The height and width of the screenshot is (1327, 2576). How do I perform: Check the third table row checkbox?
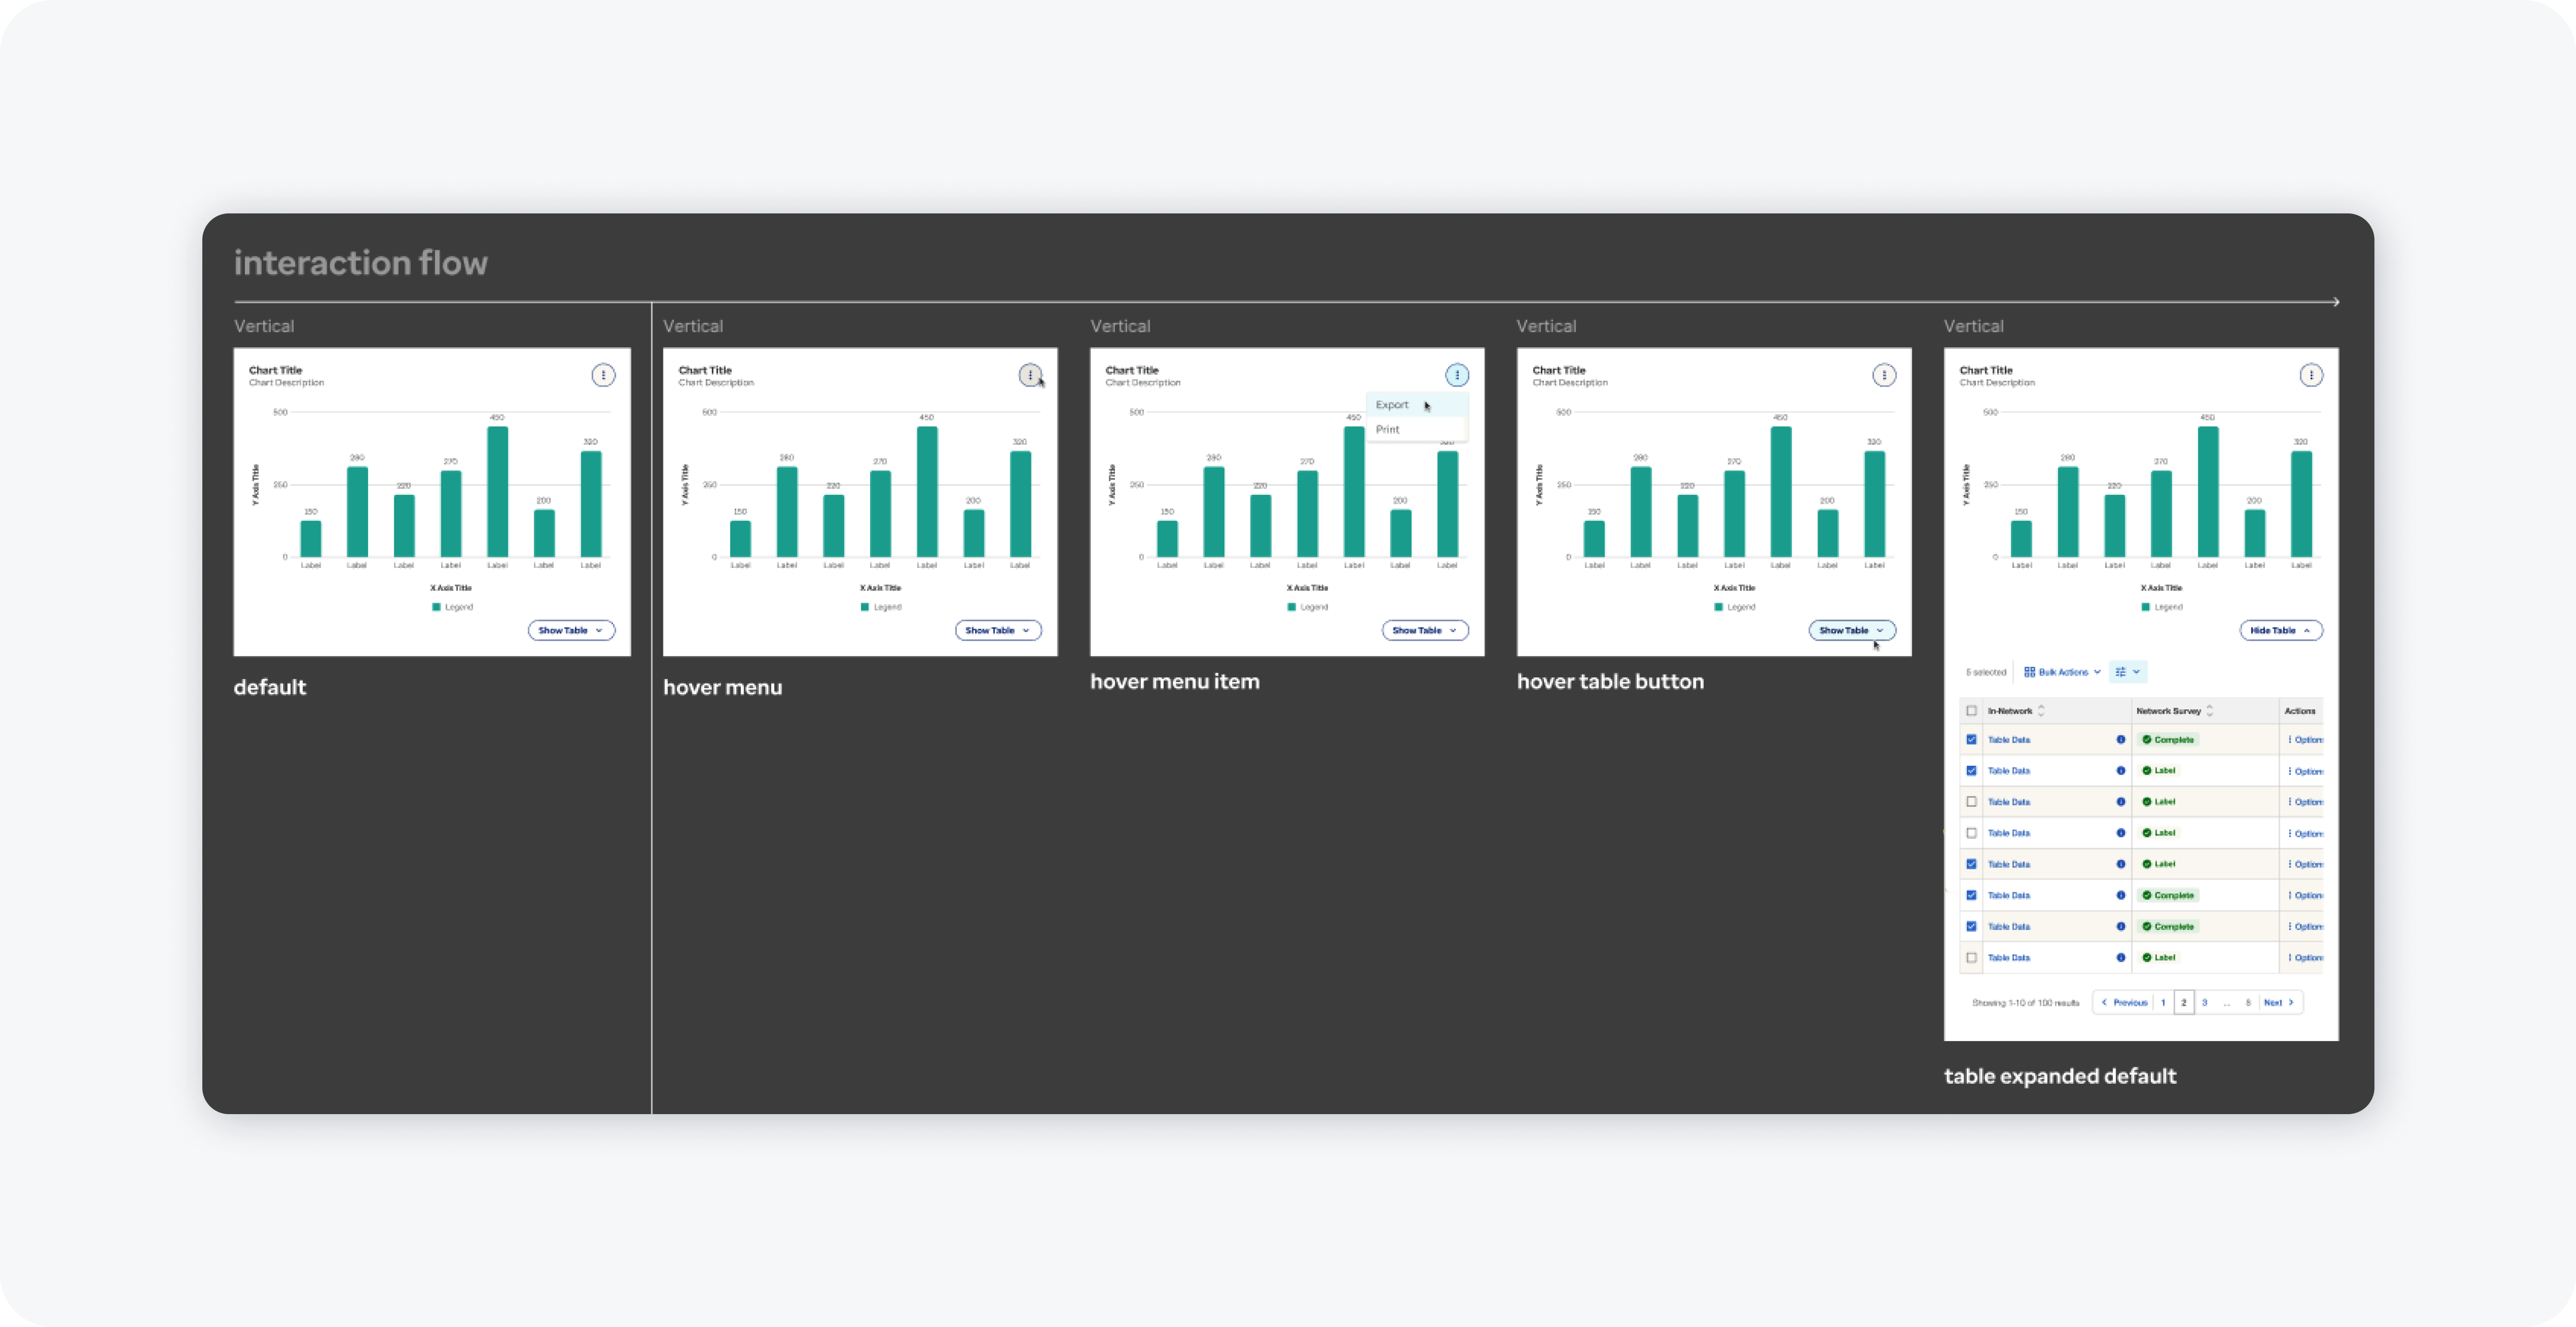coord(1971,802)
